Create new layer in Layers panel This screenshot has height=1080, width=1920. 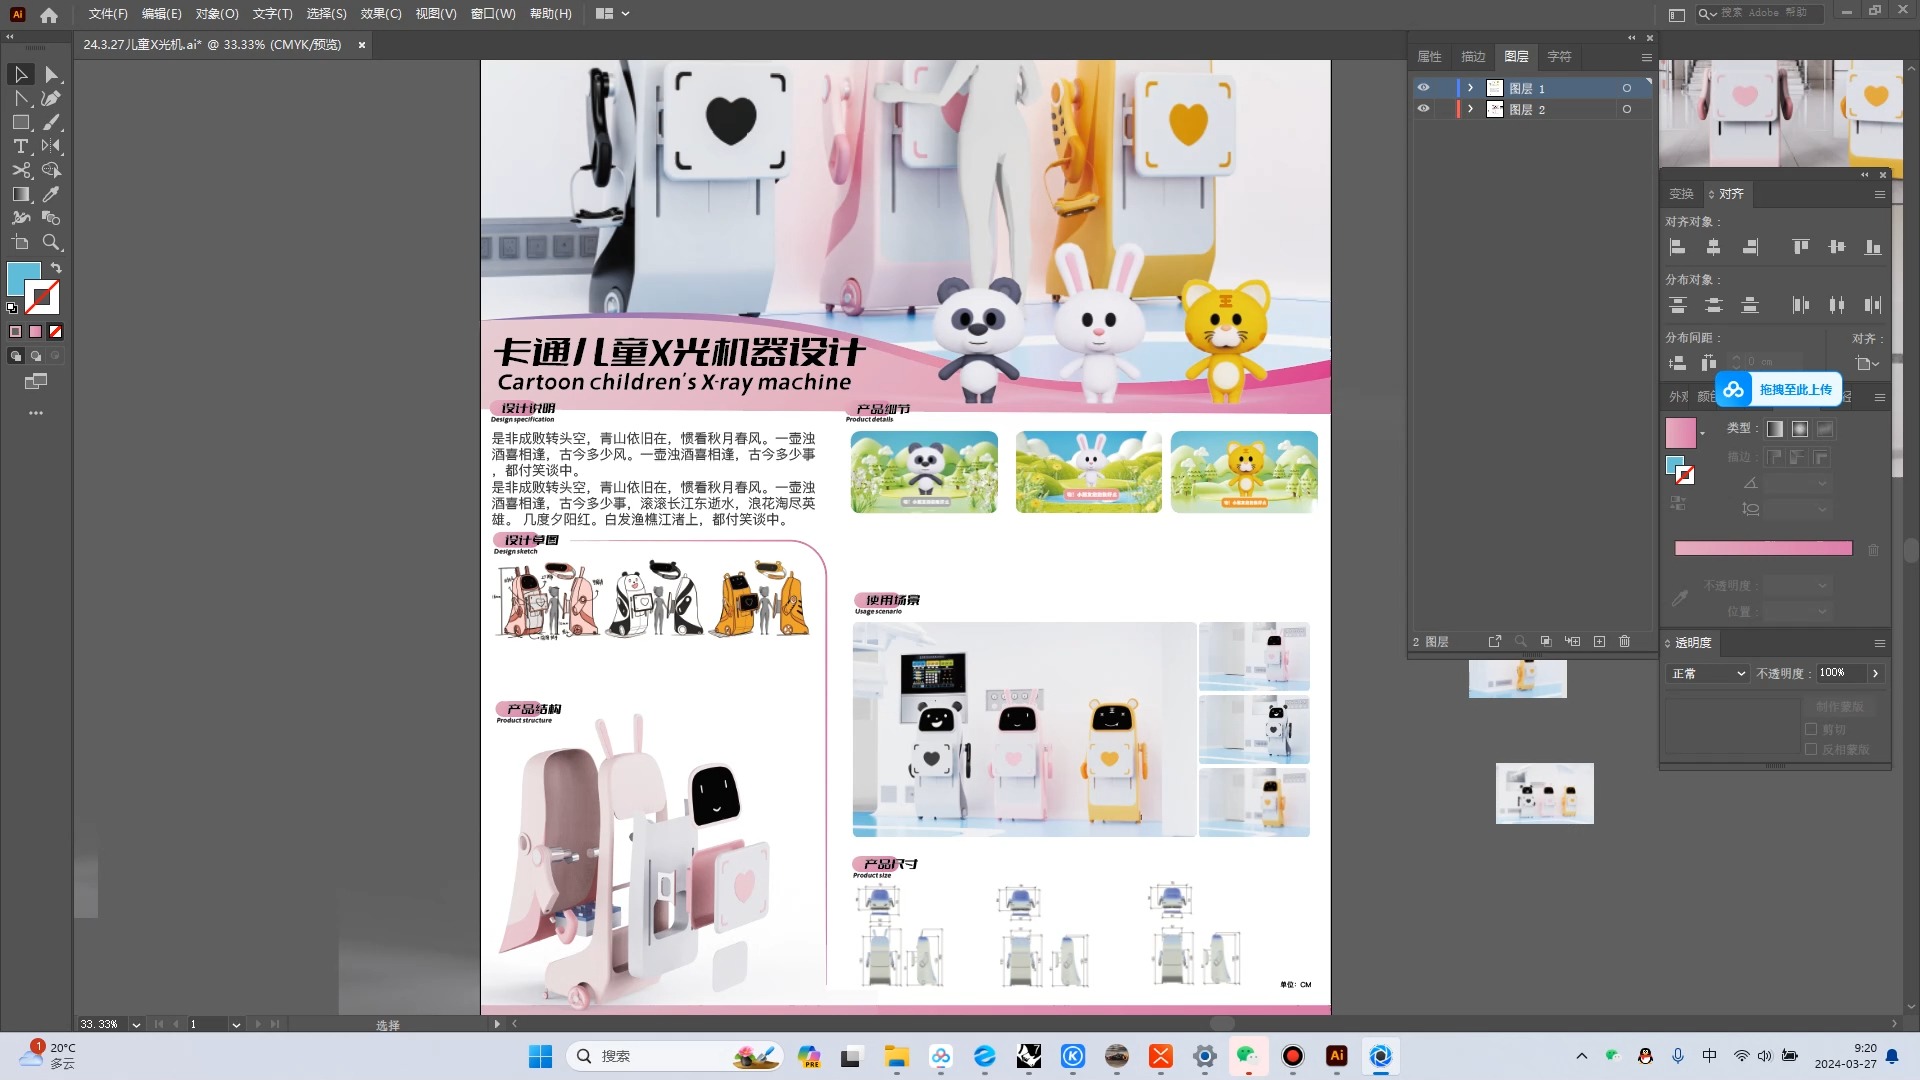point(1599,641)
